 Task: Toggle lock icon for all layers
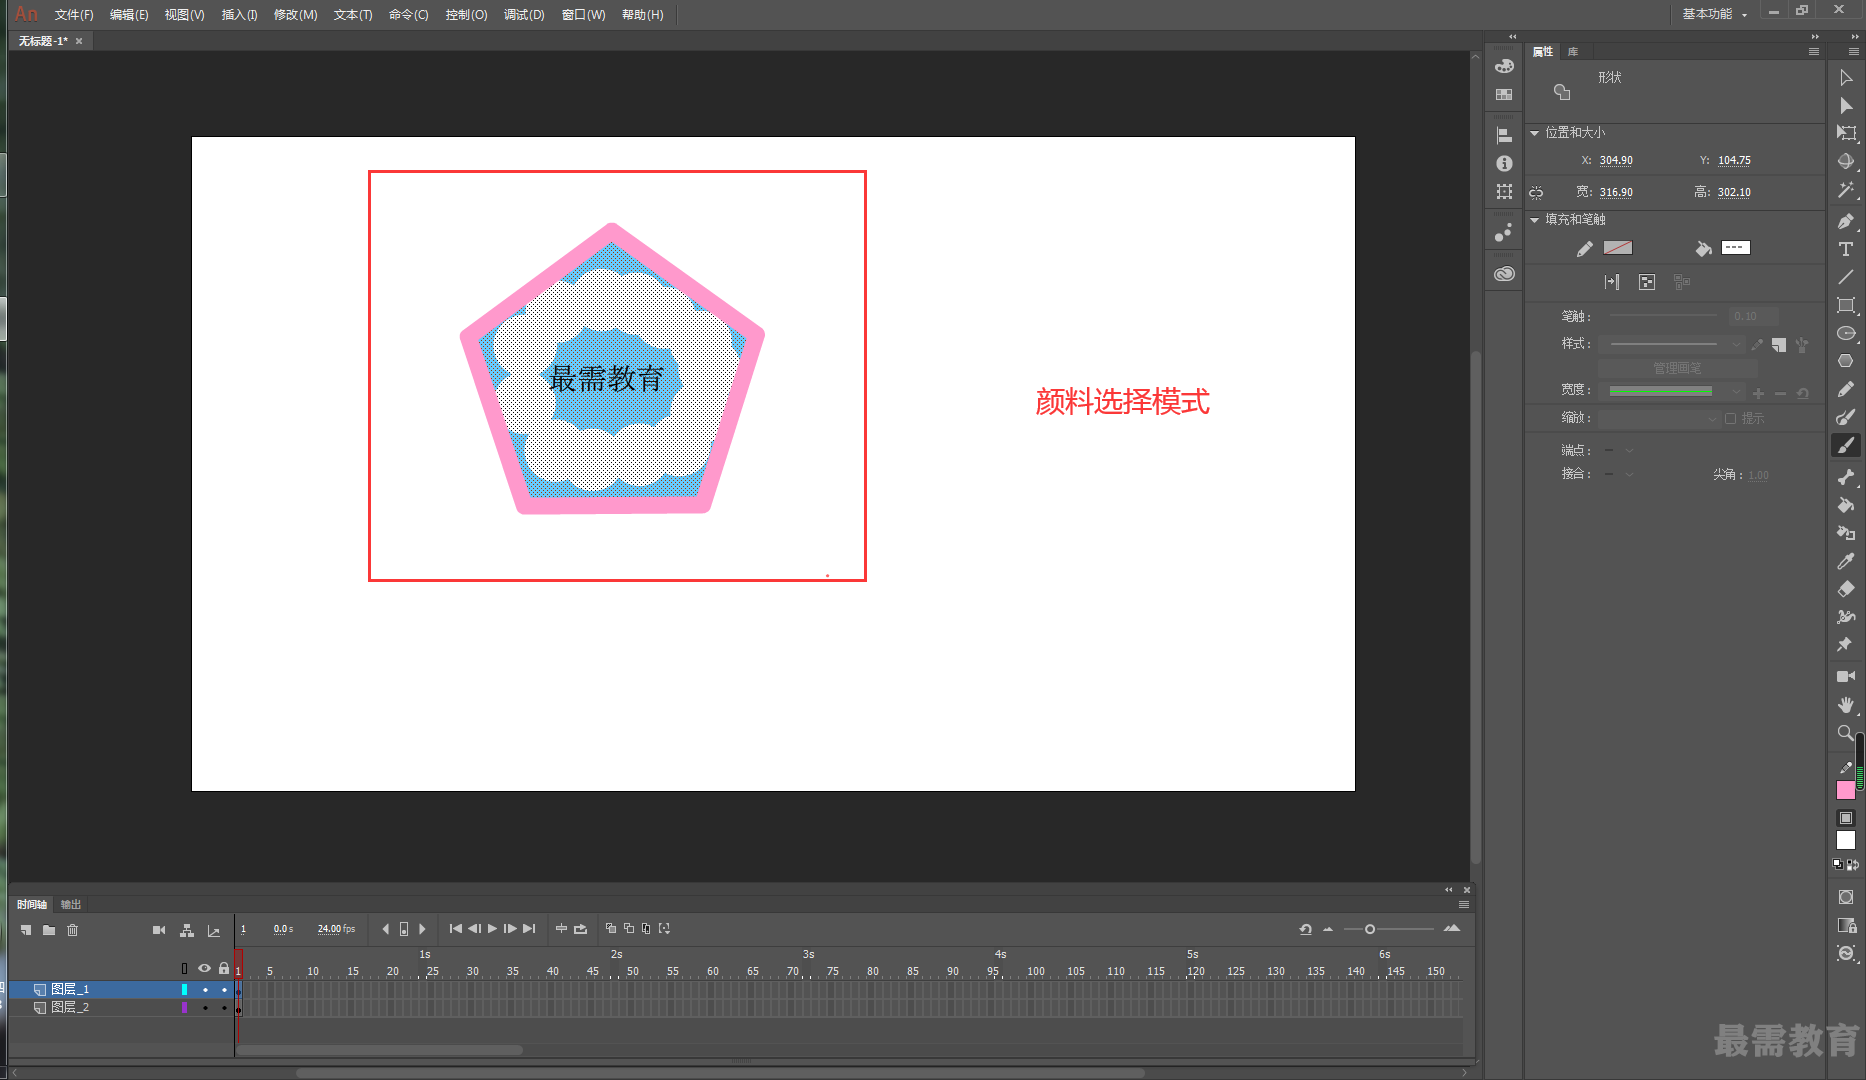coord(224,968)
